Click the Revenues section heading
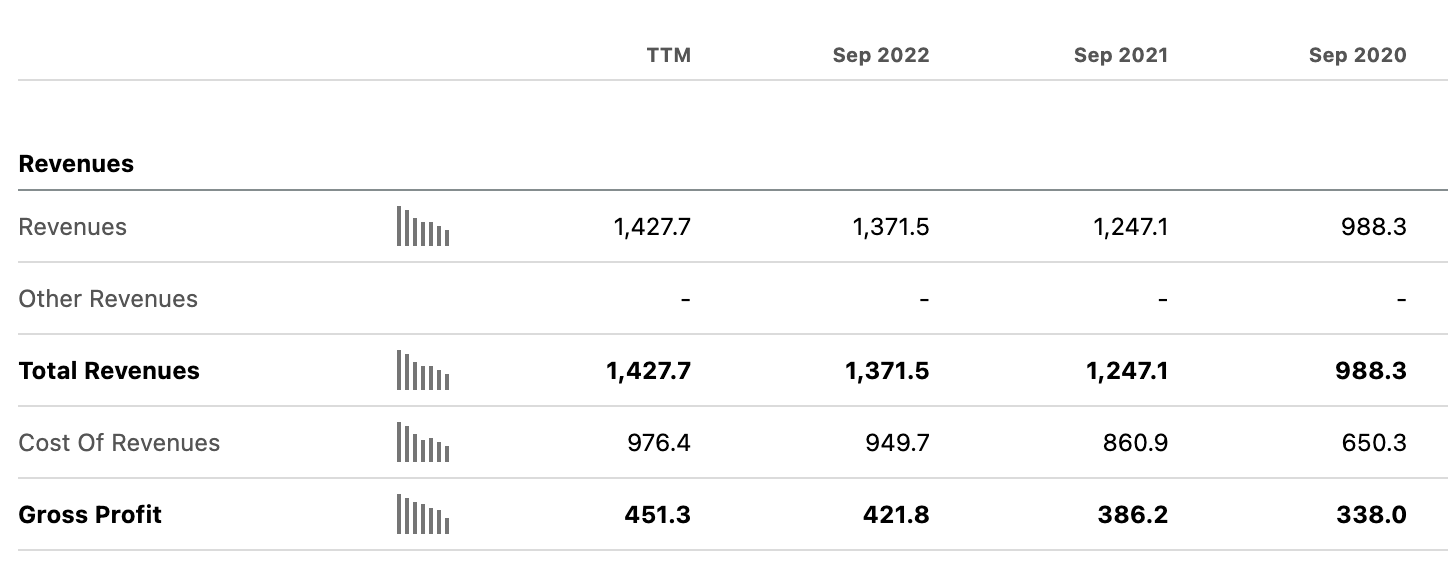This screenshot has width=1448, height=580. tap(76, 164)
